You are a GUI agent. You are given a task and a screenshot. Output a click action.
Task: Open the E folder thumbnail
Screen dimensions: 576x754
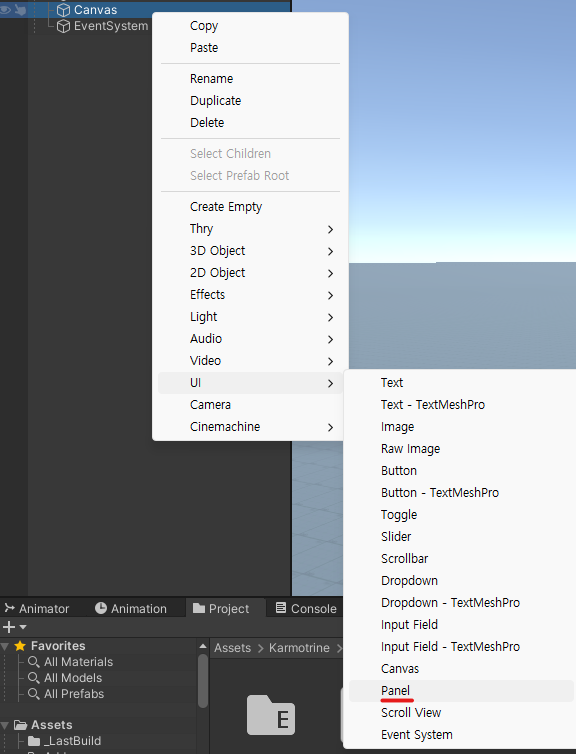(271, 715)
